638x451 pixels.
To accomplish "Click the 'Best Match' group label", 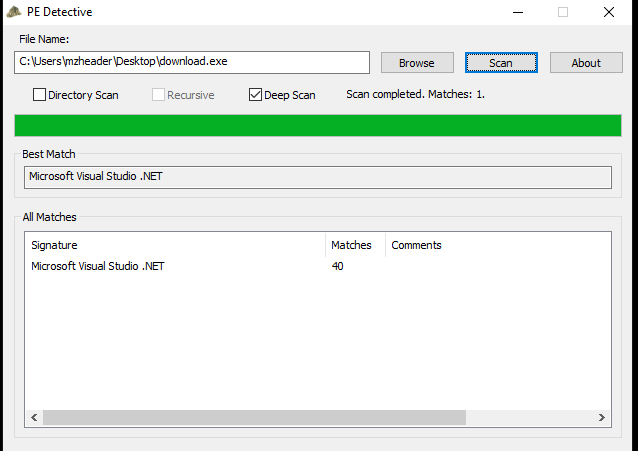I will (49, 154).
